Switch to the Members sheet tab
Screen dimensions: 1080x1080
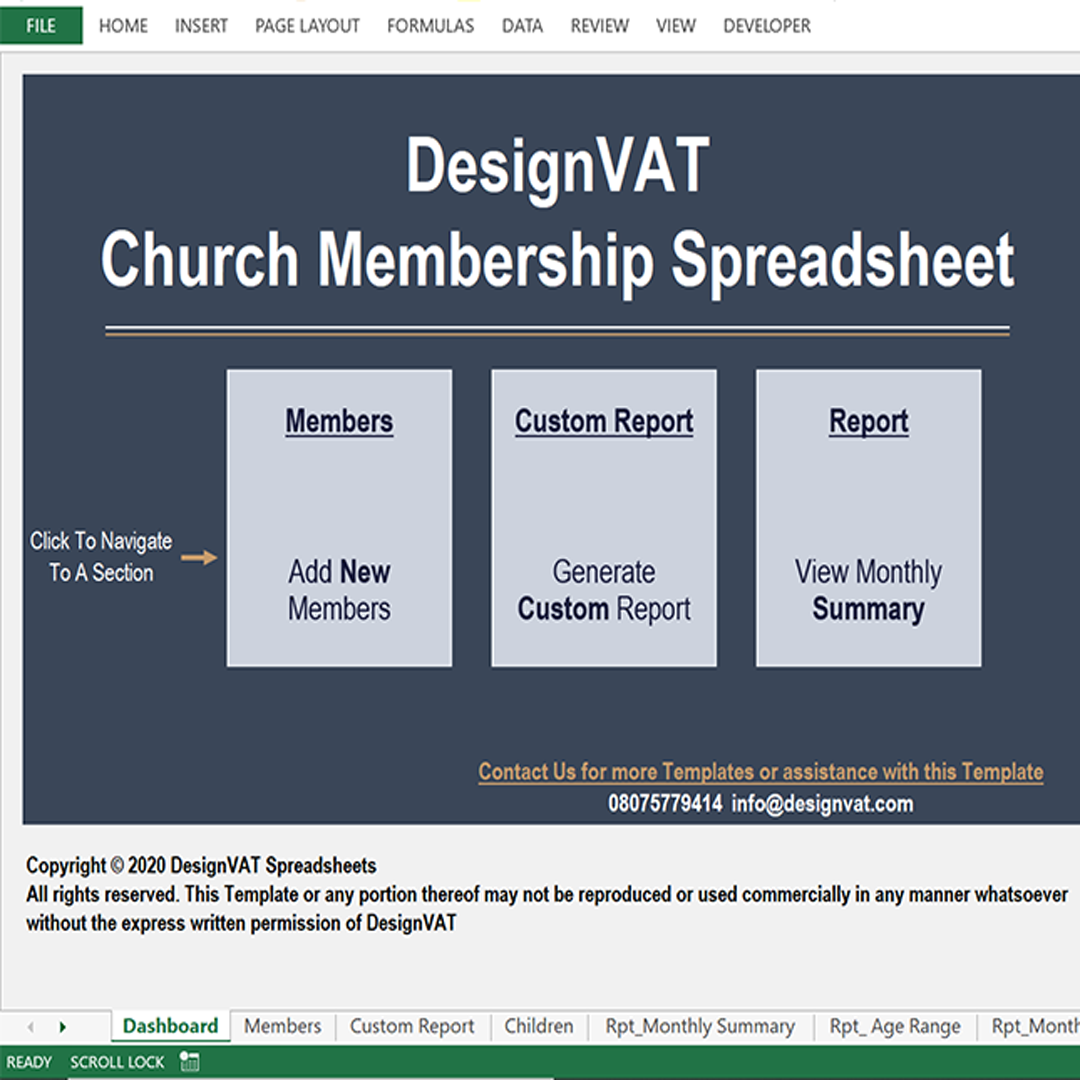tap(282, 1026)
